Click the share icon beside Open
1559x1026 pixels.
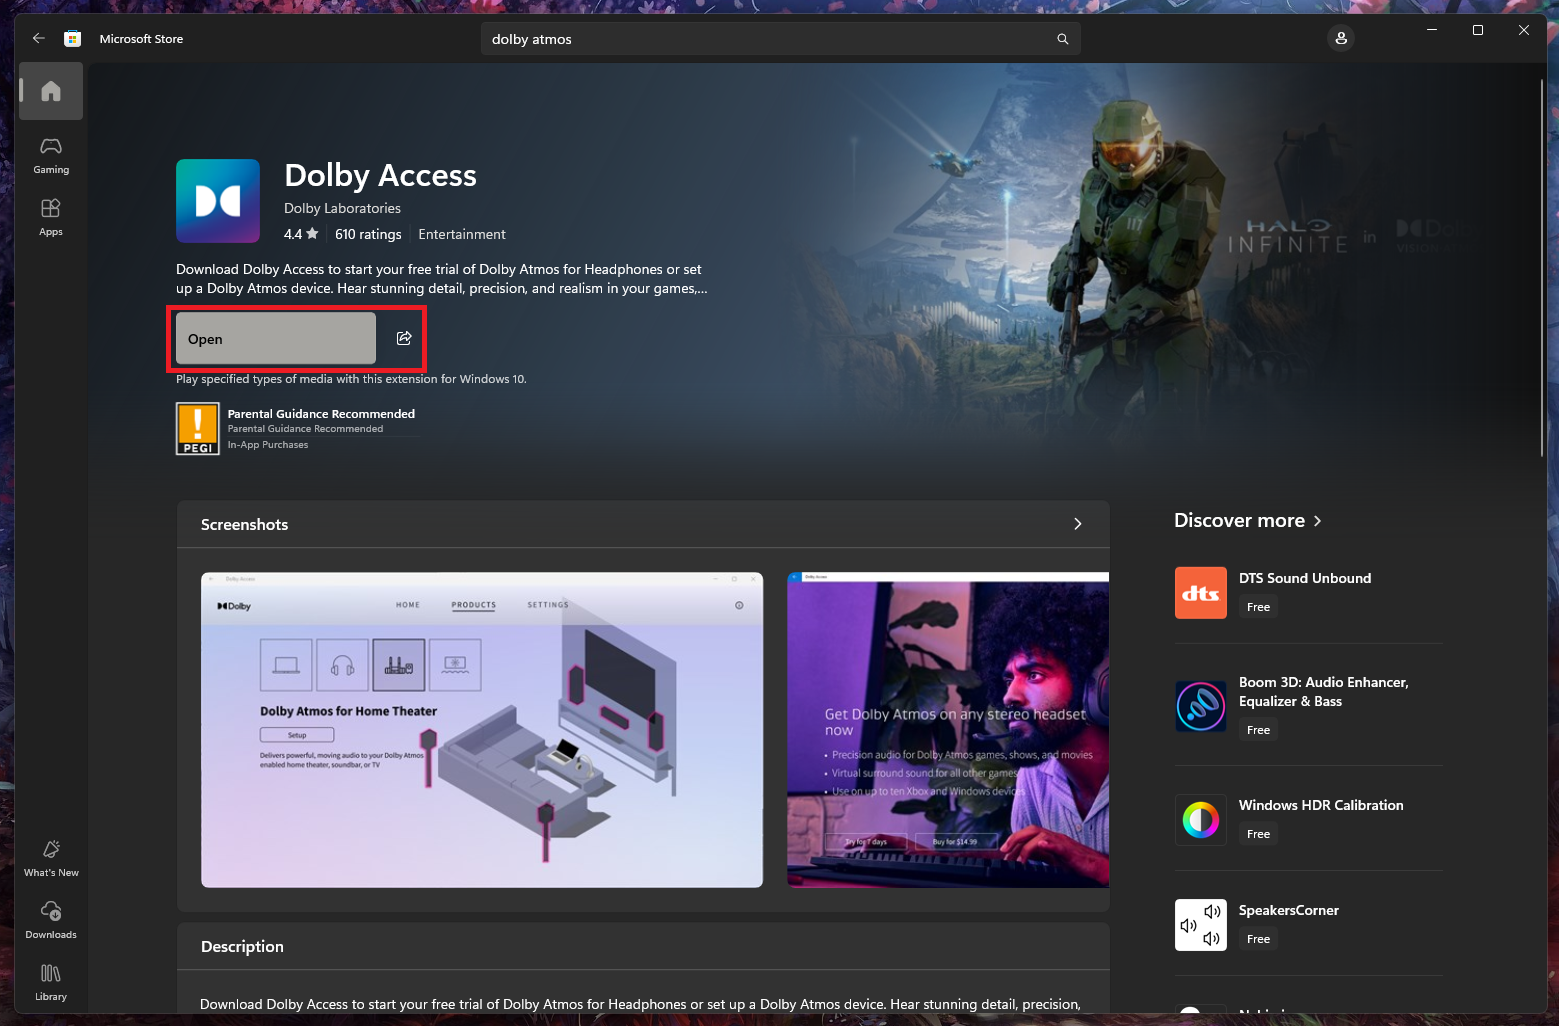404,338
